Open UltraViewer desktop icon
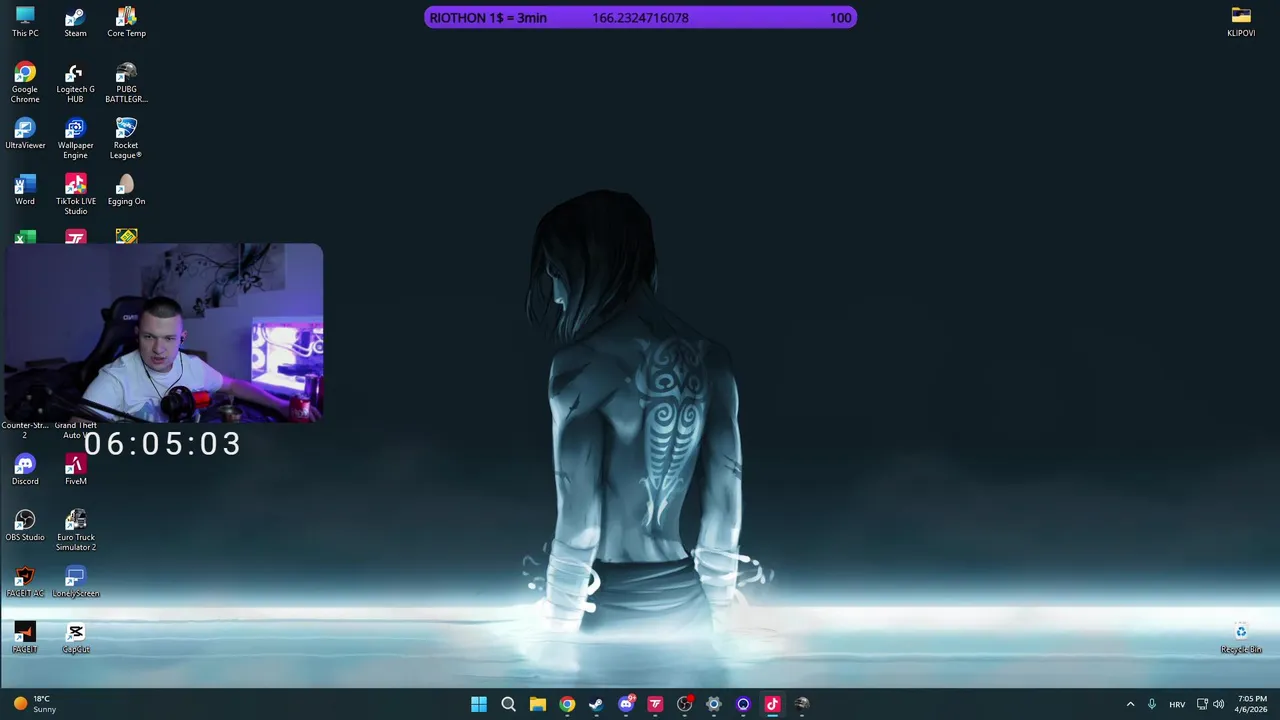The width and height of the screenshot is (1280, 720). coord(25,133)
